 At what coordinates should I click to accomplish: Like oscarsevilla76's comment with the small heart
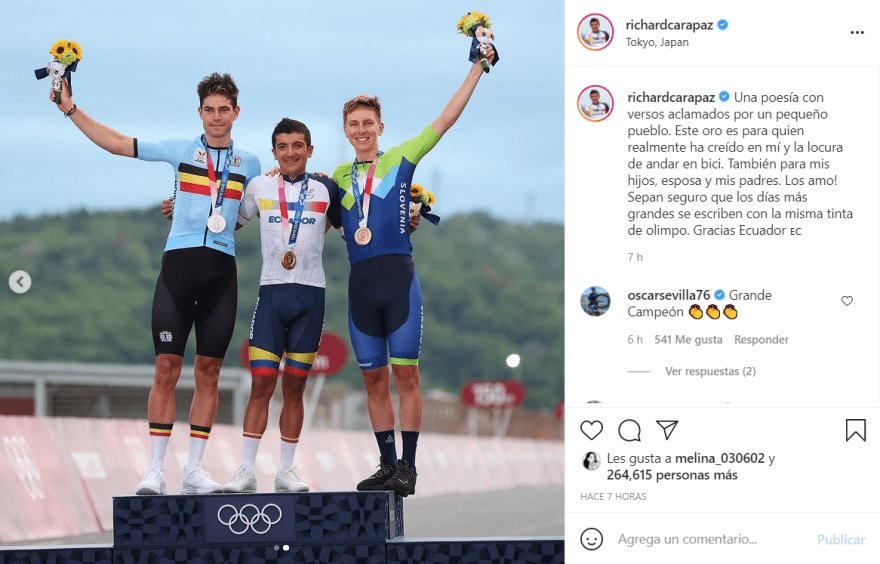[x=847, y=301]
